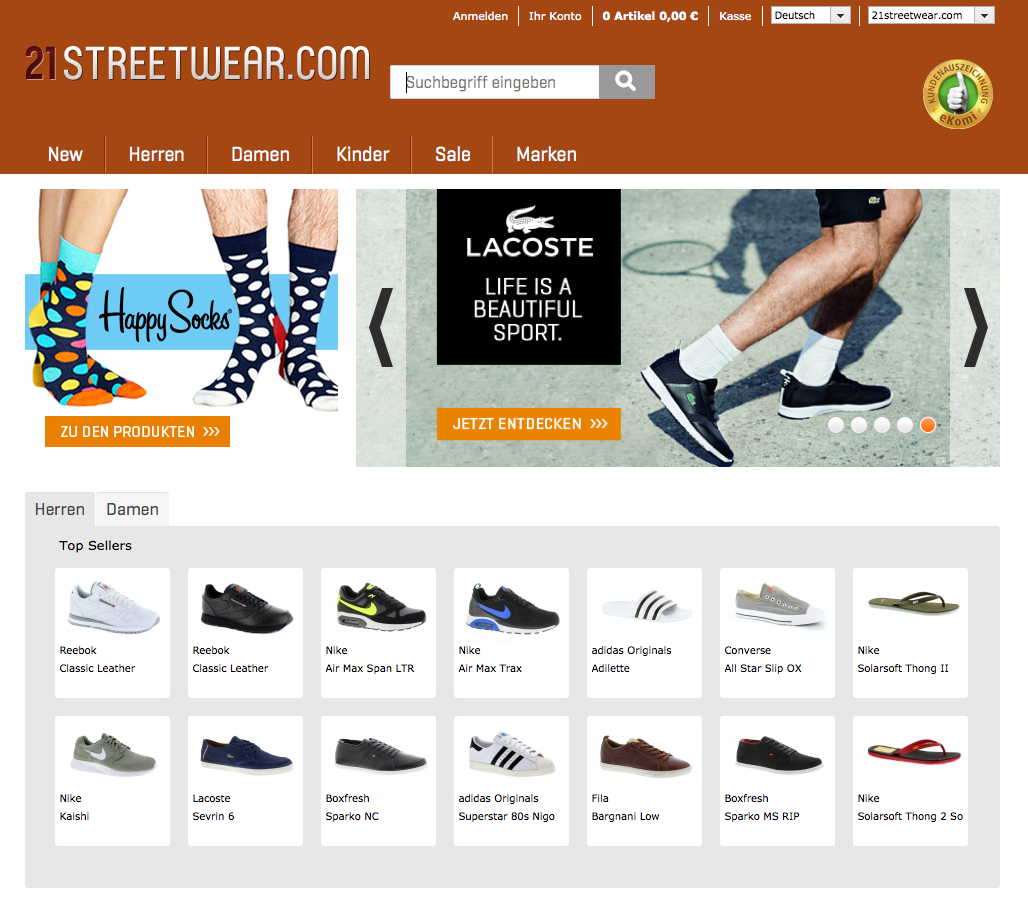Viewport: 1028px width, 909px height.
Task: Go to previous slide with left arrow
Action: pyautogui.click(x=381, y=327)
